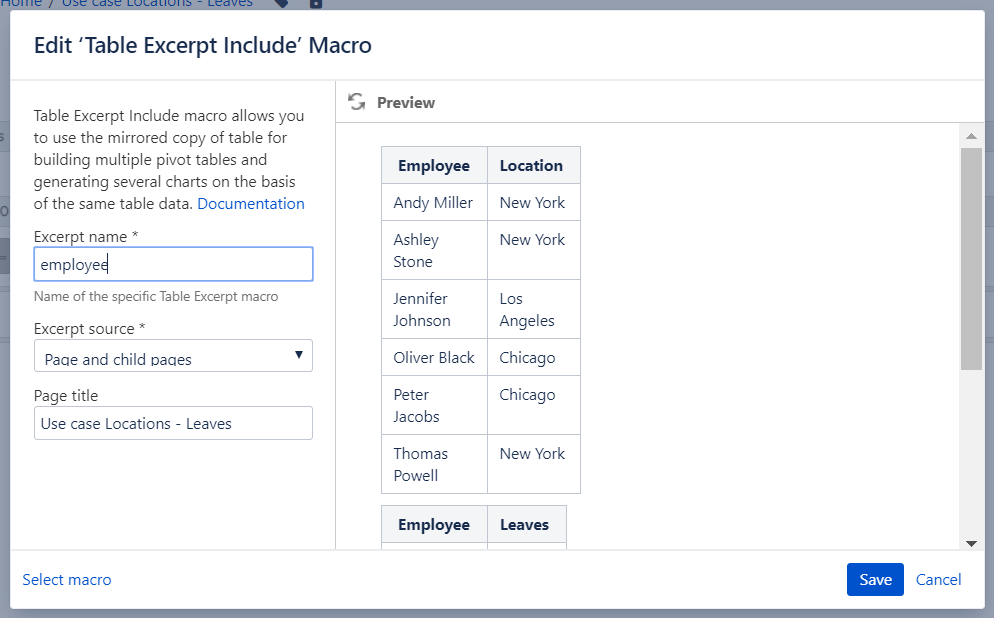Screen dimensions: 994x618
Task: Click the preview scrollbar up arrow
Action: (x=970, y=135)
